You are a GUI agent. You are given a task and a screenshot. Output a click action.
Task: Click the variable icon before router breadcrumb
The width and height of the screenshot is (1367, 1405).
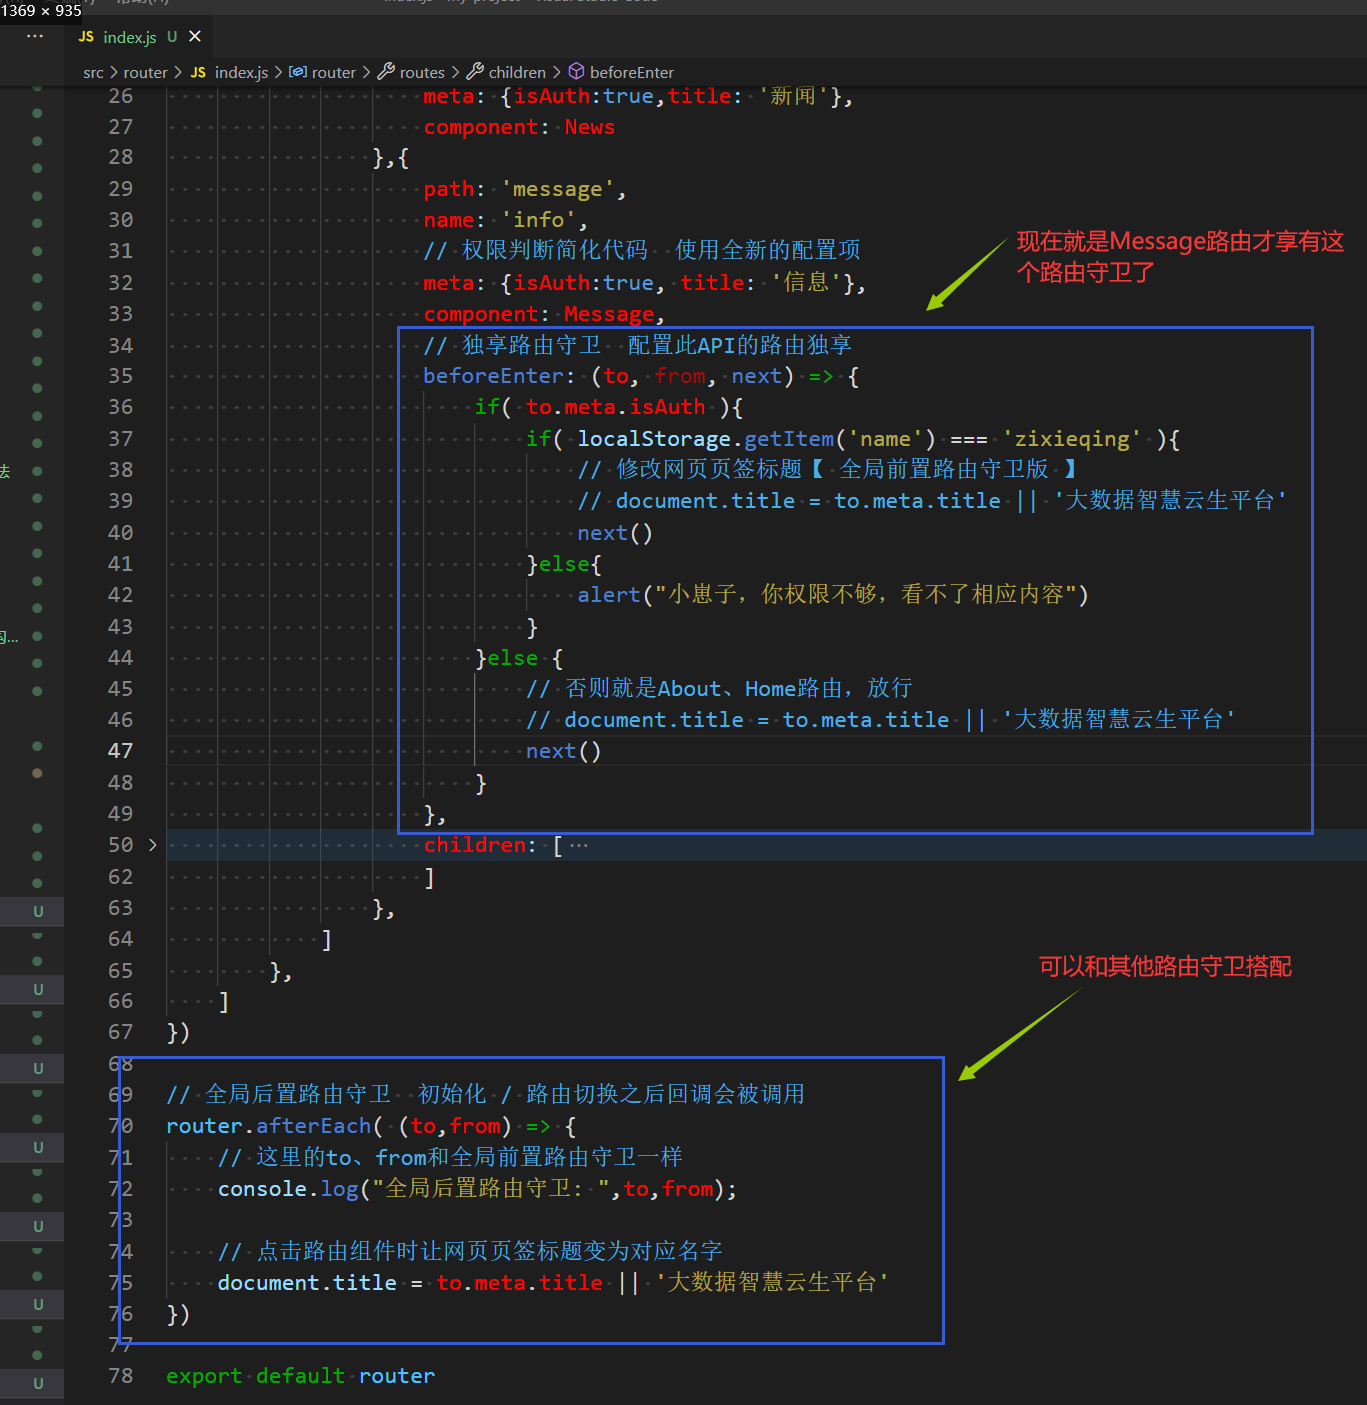[298, 72]
